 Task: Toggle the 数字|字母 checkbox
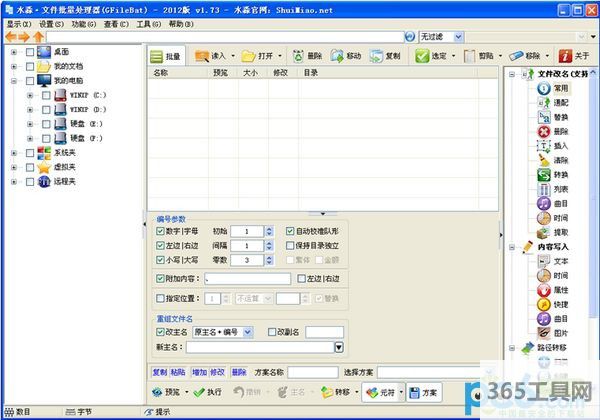click(x=161, y=231)
